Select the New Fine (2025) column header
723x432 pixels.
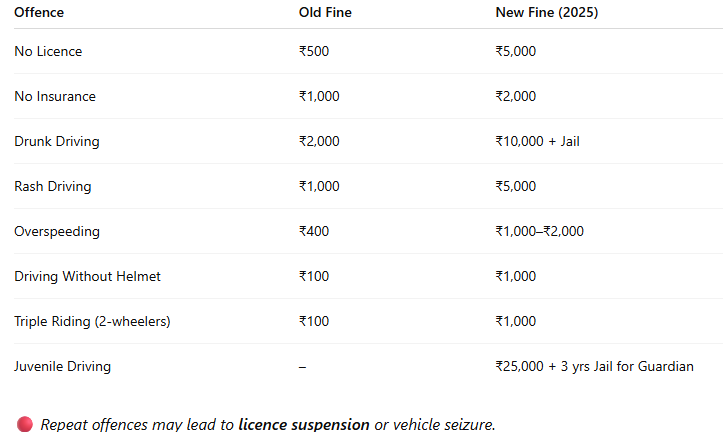tap(546, 12)
